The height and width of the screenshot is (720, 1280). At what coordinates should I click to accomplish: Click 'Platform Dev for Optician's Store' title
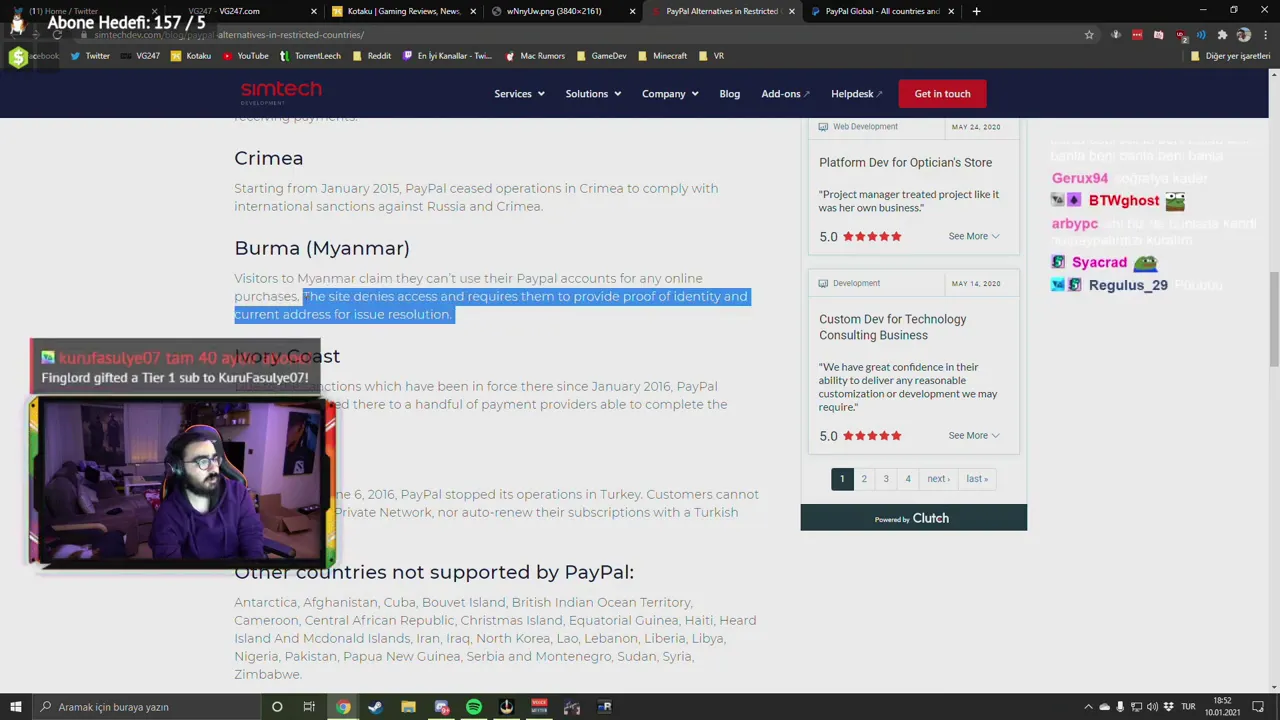coord(905,162)
